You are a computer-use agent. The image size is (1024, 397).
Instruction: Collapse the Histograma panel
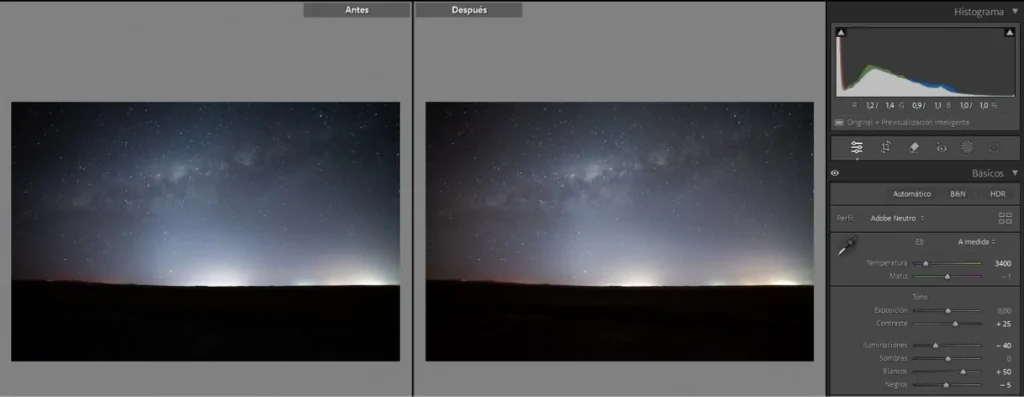[1015, 12]
